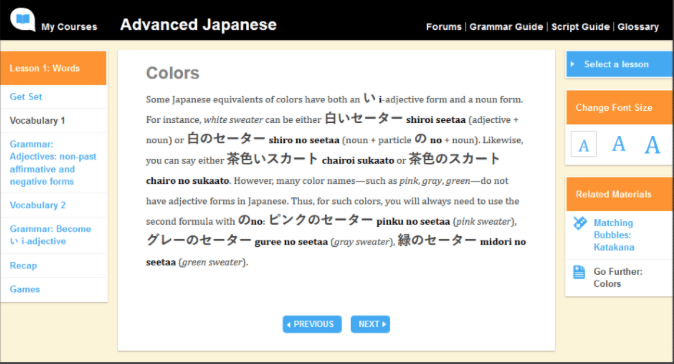674x364 pixels.
Task: Click the Colors page heading
Action: [x=173, y=73]
